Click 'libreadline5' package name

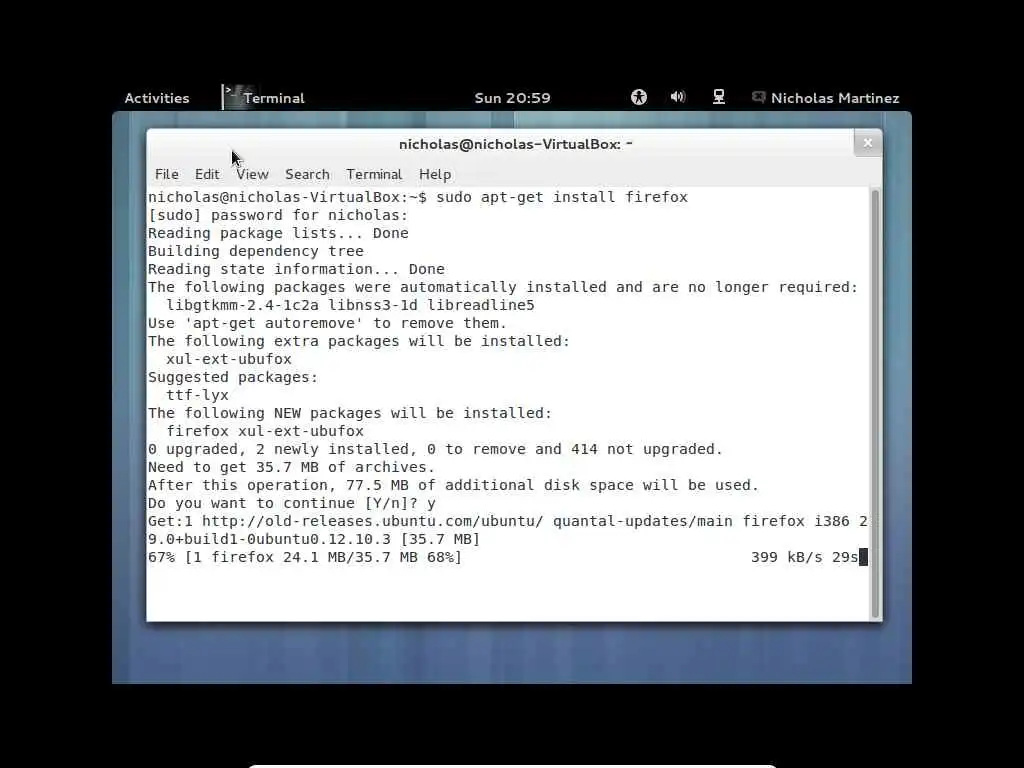click(x=481, y=305)
